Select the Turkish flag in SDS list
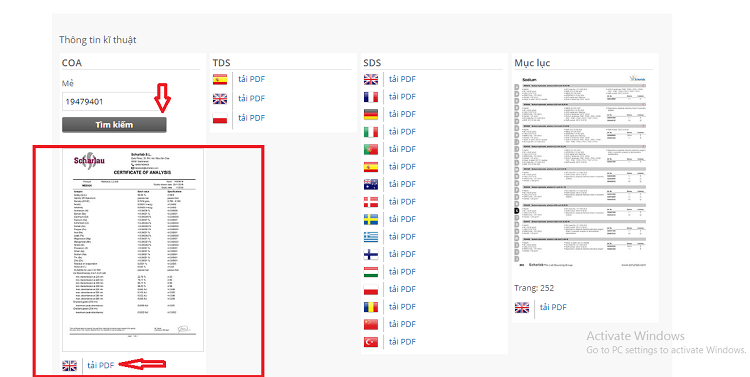Viewport: 750px width, 377px height. pos(371,342)
